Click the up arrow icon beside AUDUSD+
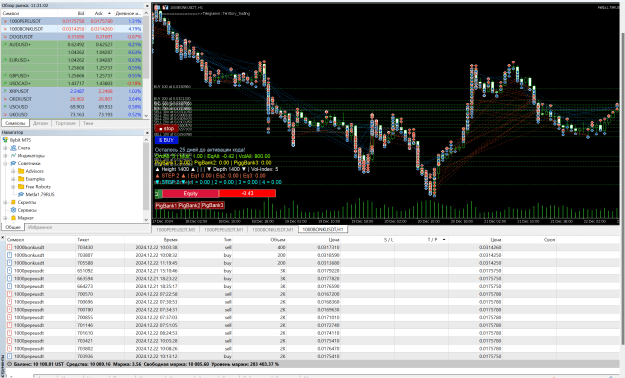This screenshot has height=378, width=625. (x=5, y=45)
